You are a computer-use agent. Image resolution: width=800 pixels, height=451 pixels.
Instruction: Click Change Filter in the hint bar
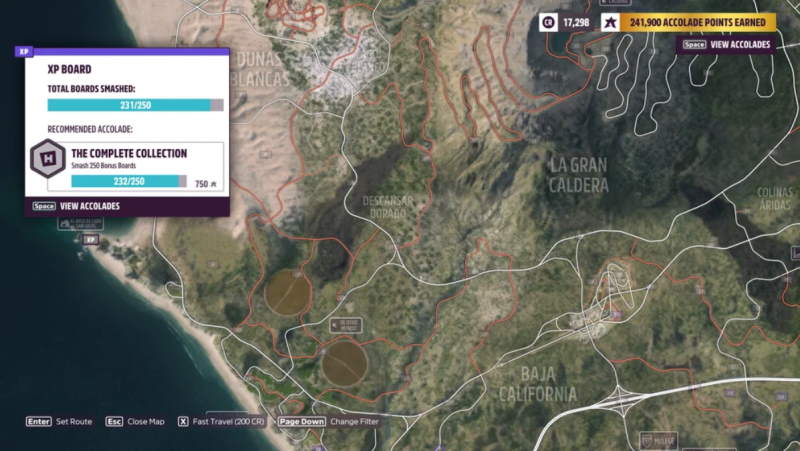click(328, 421)
